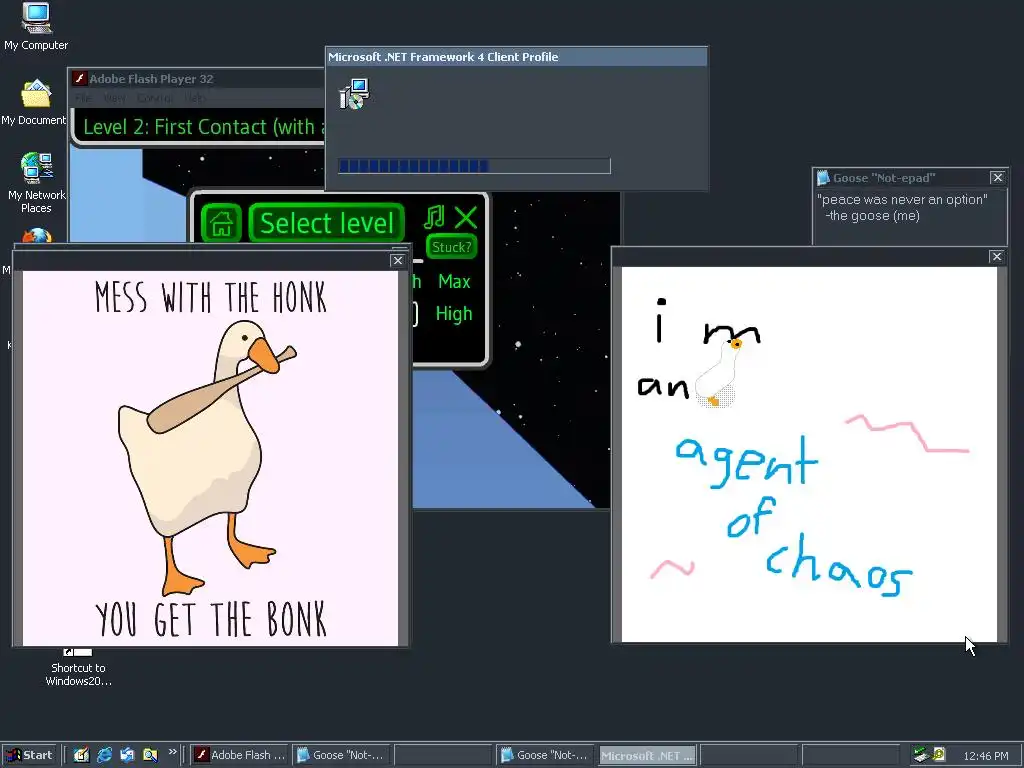Switch to first Goose "Not-... taskbar button
Viewport: 1024px width, 768px height.
click(x=342, y=755)
